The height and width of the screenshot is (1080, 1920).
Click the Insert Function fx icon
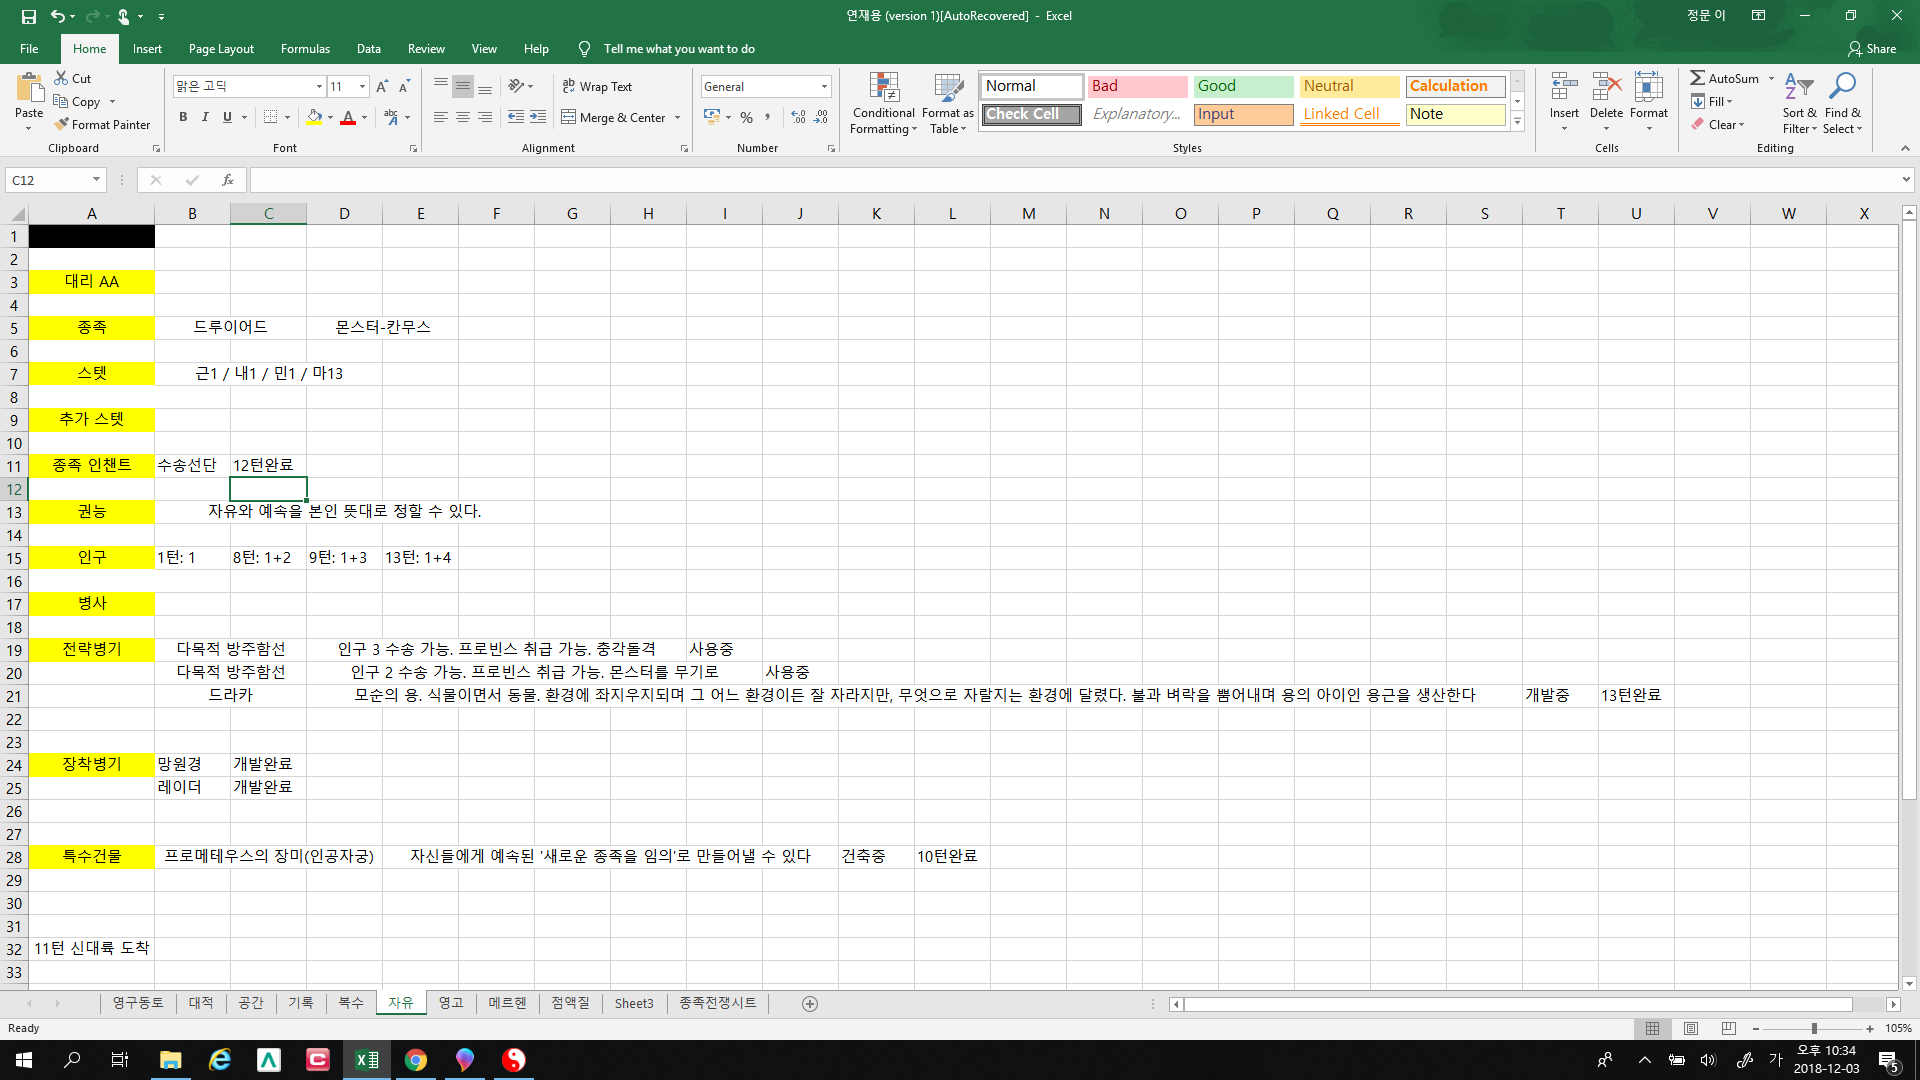[228, 180]
